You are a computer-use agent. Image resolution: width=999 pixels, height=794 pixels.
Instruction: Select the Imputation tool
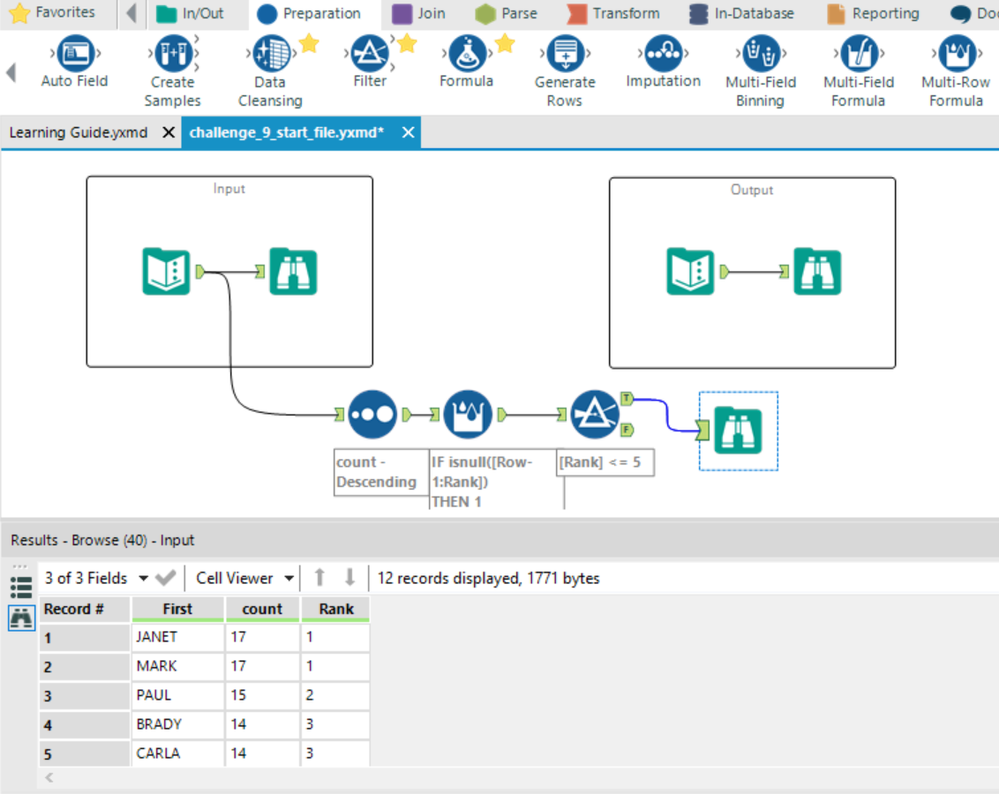click(x=663, y=61)
